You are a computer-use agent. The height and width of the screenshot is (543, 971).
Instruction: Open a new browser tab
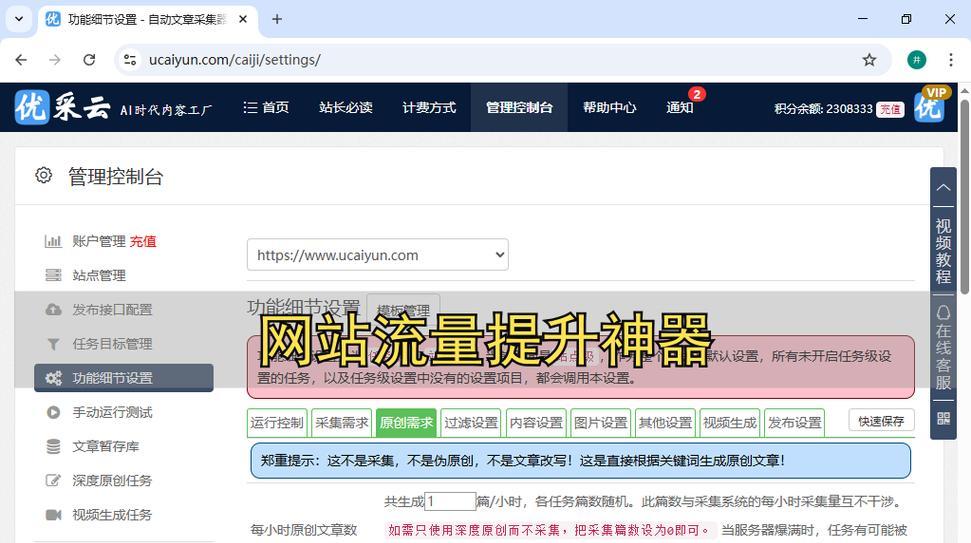(x=277, y=19)
